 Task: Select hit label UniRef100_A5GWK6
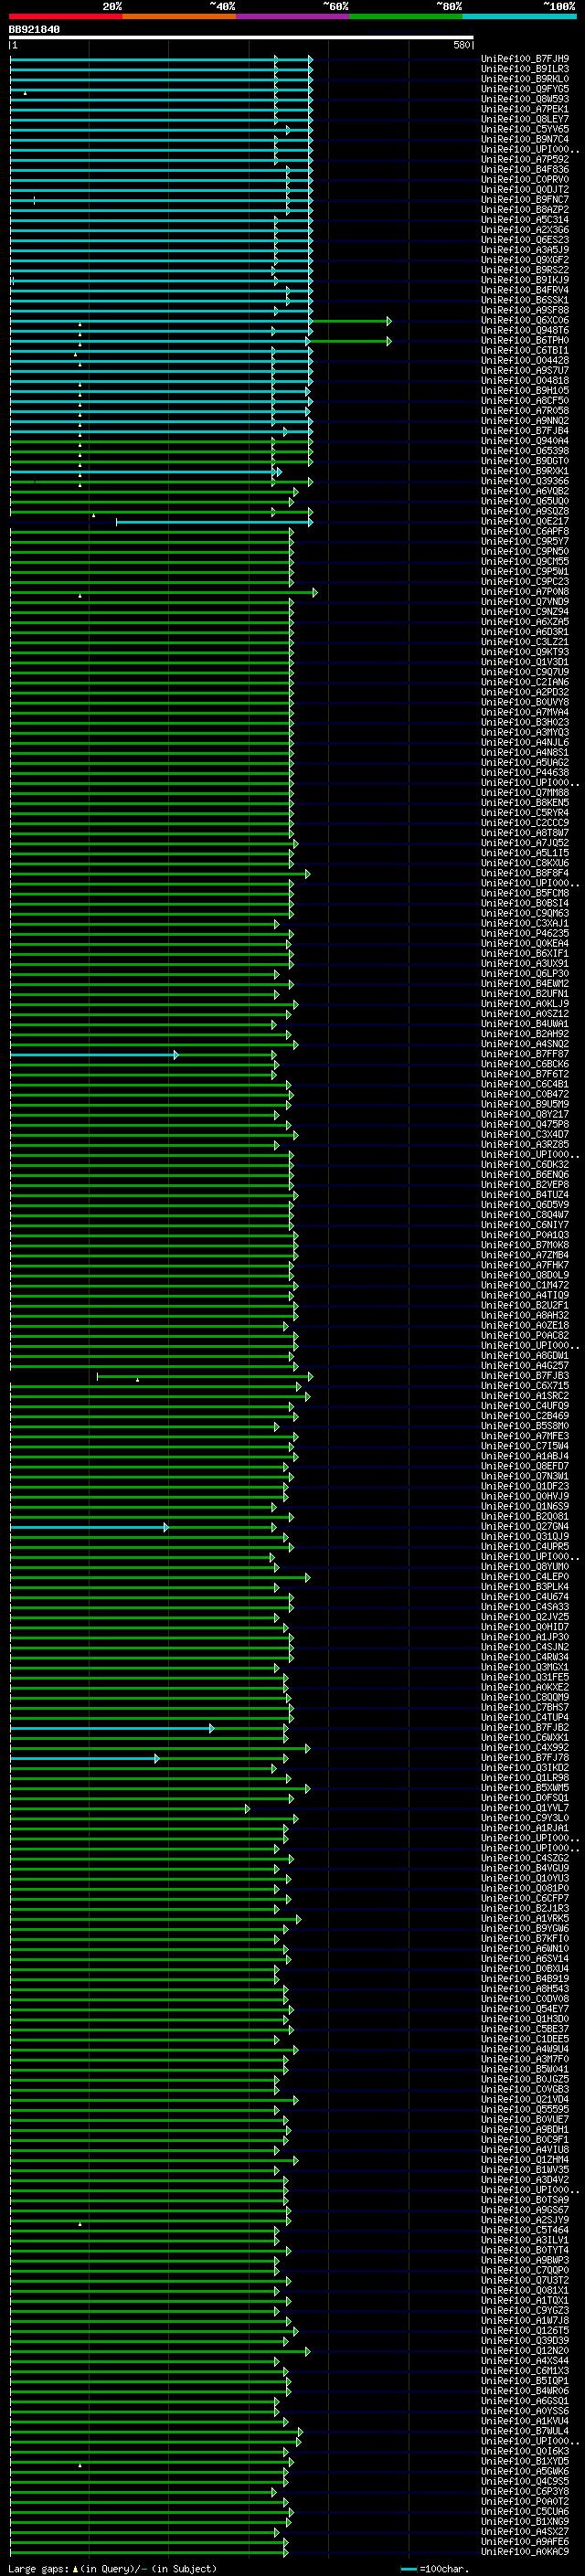pyautogui.click(x=525, y=2471)
